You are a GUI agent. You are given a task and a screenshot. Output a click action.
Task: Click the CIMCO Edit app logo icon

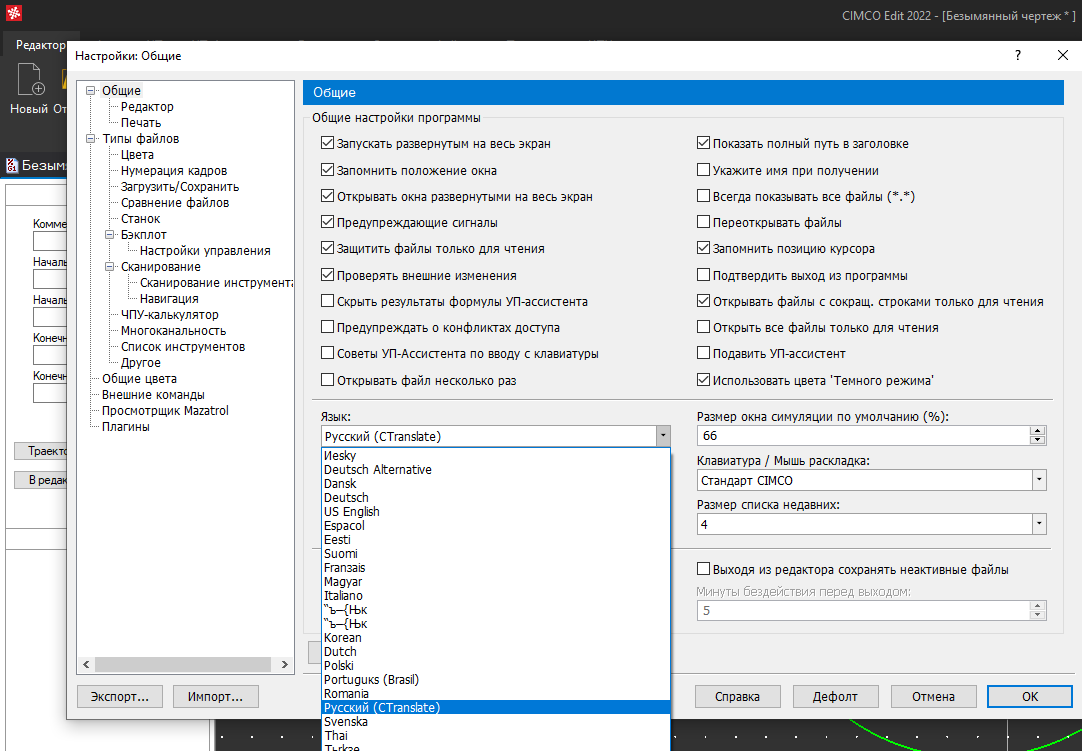pyautogui.click(x=14, y=13)
